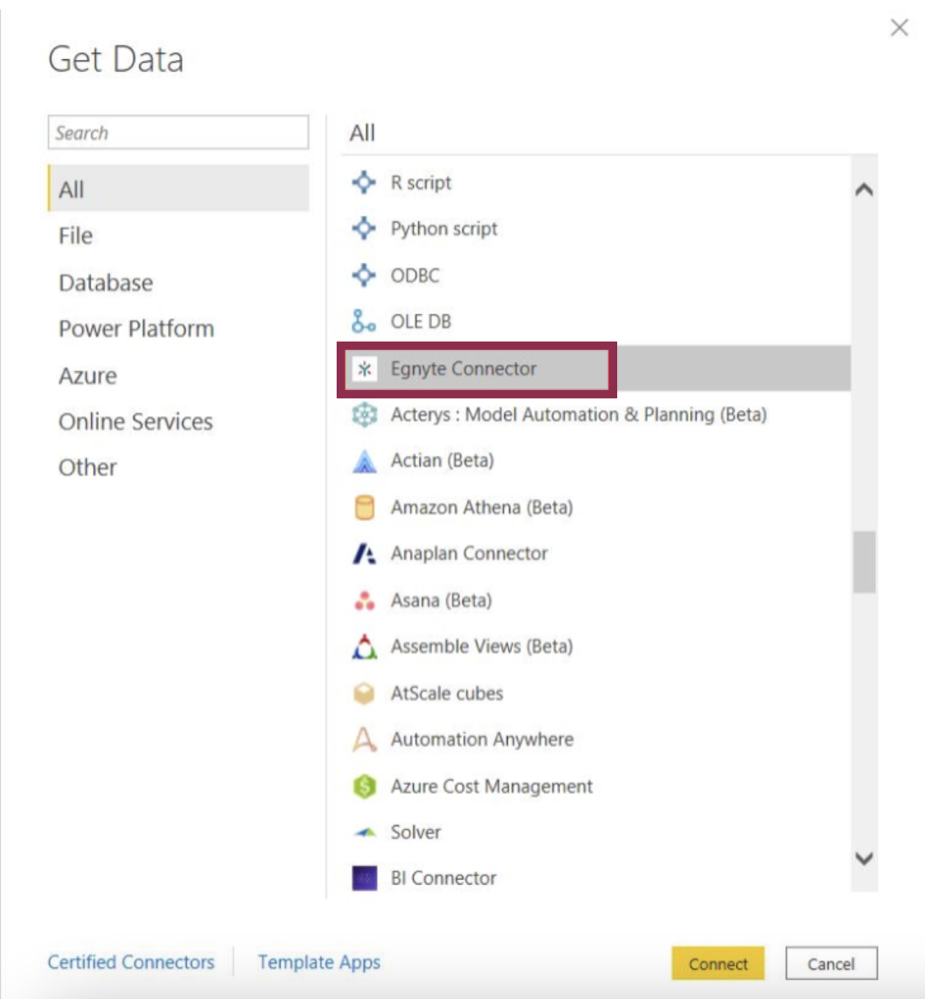Click the BI Connector square icon
The width and height of the screenshot is (925, 999).
[x=364, y=878]
